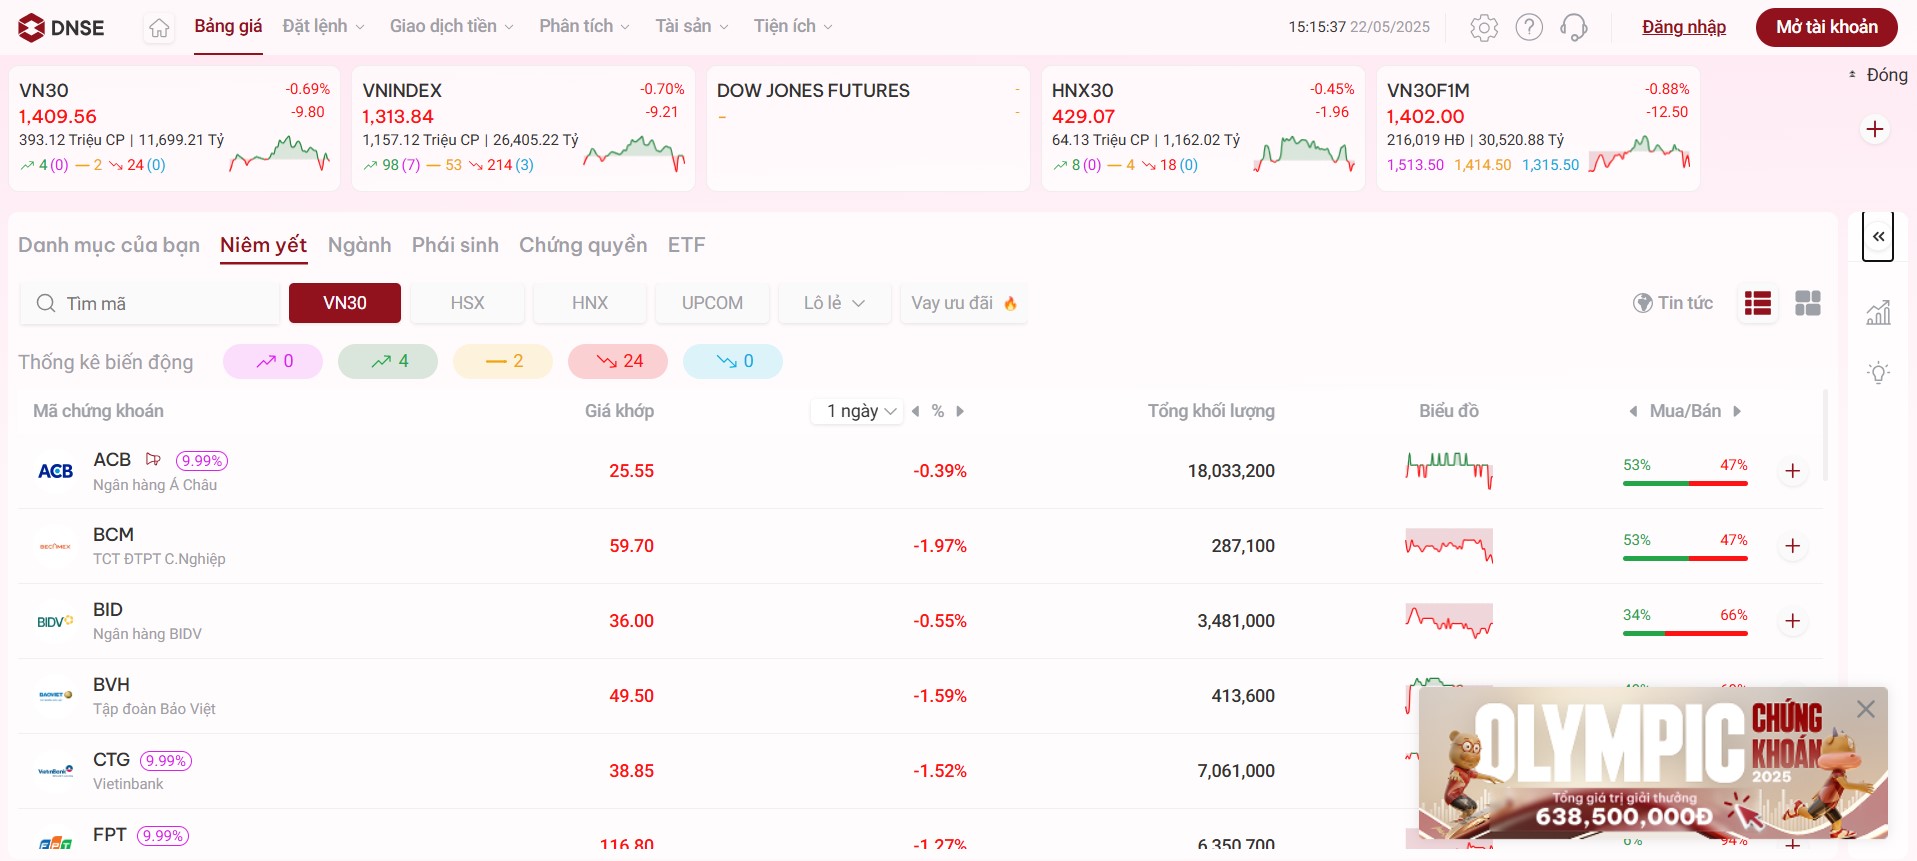Expand Tiện ích menu
This screenshot has width=1917, height=861.
click(x=793, y=26)
